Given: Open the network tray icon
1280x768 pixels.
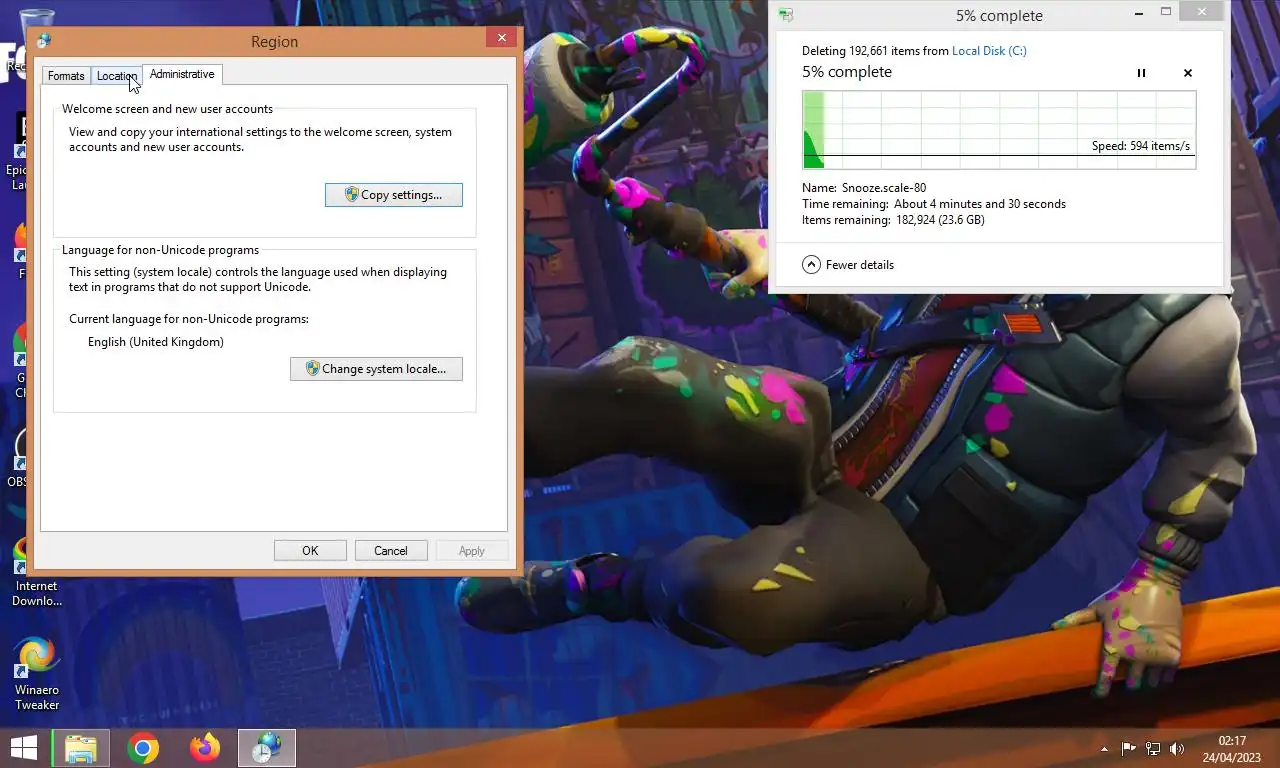Looking at the screenshot, I should pyautogui.click(x=1153, y=748).
